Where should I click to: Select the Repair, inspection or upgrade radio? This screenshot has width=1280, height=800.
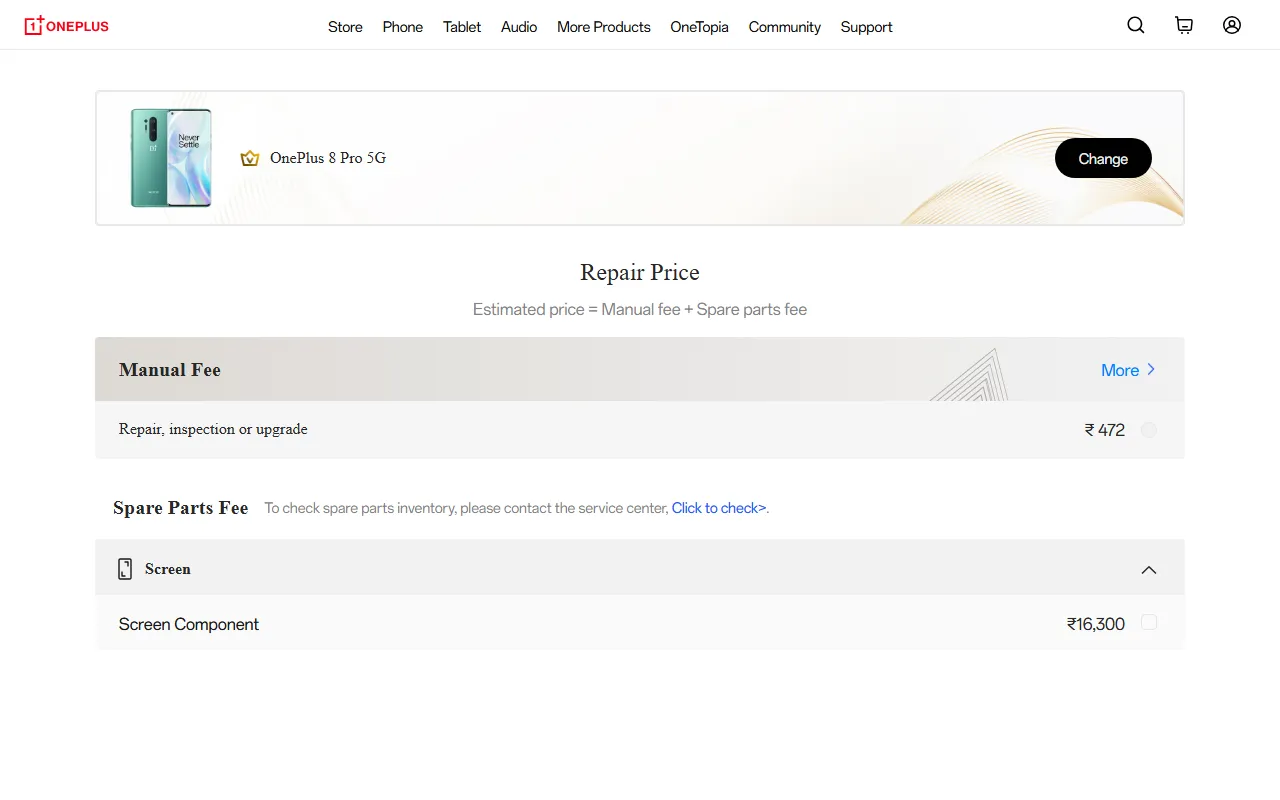click(1149, 430)
